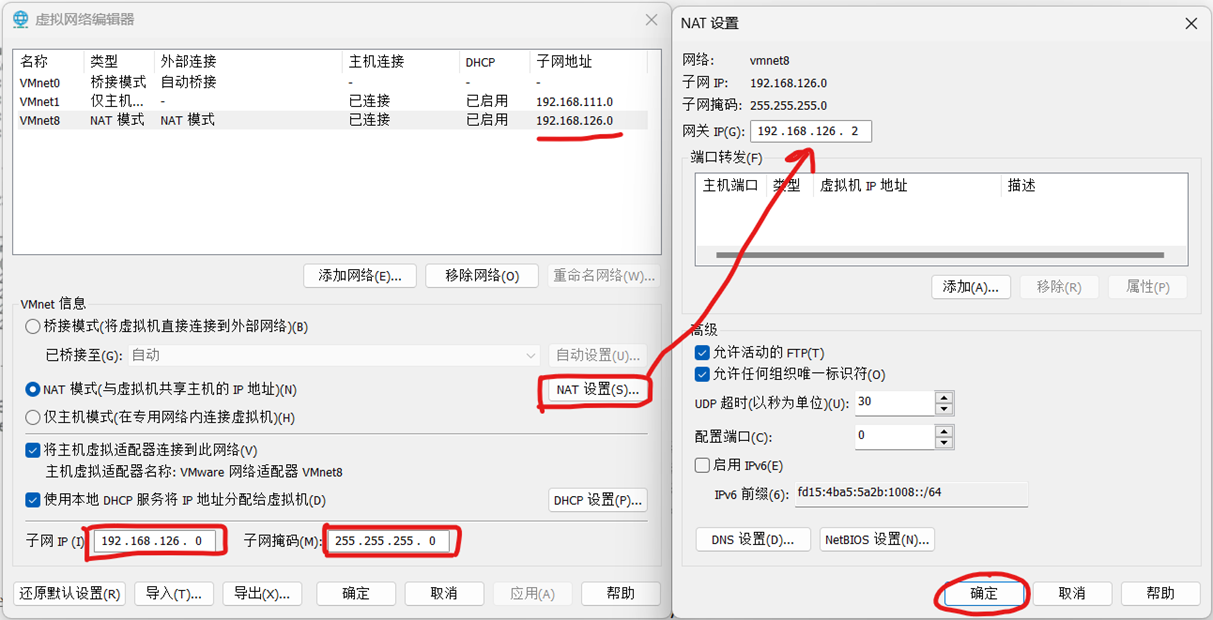The image size is (1213, 620).
Task: Select 桥接模式 radio button
Action: click(x=33, y=326)
